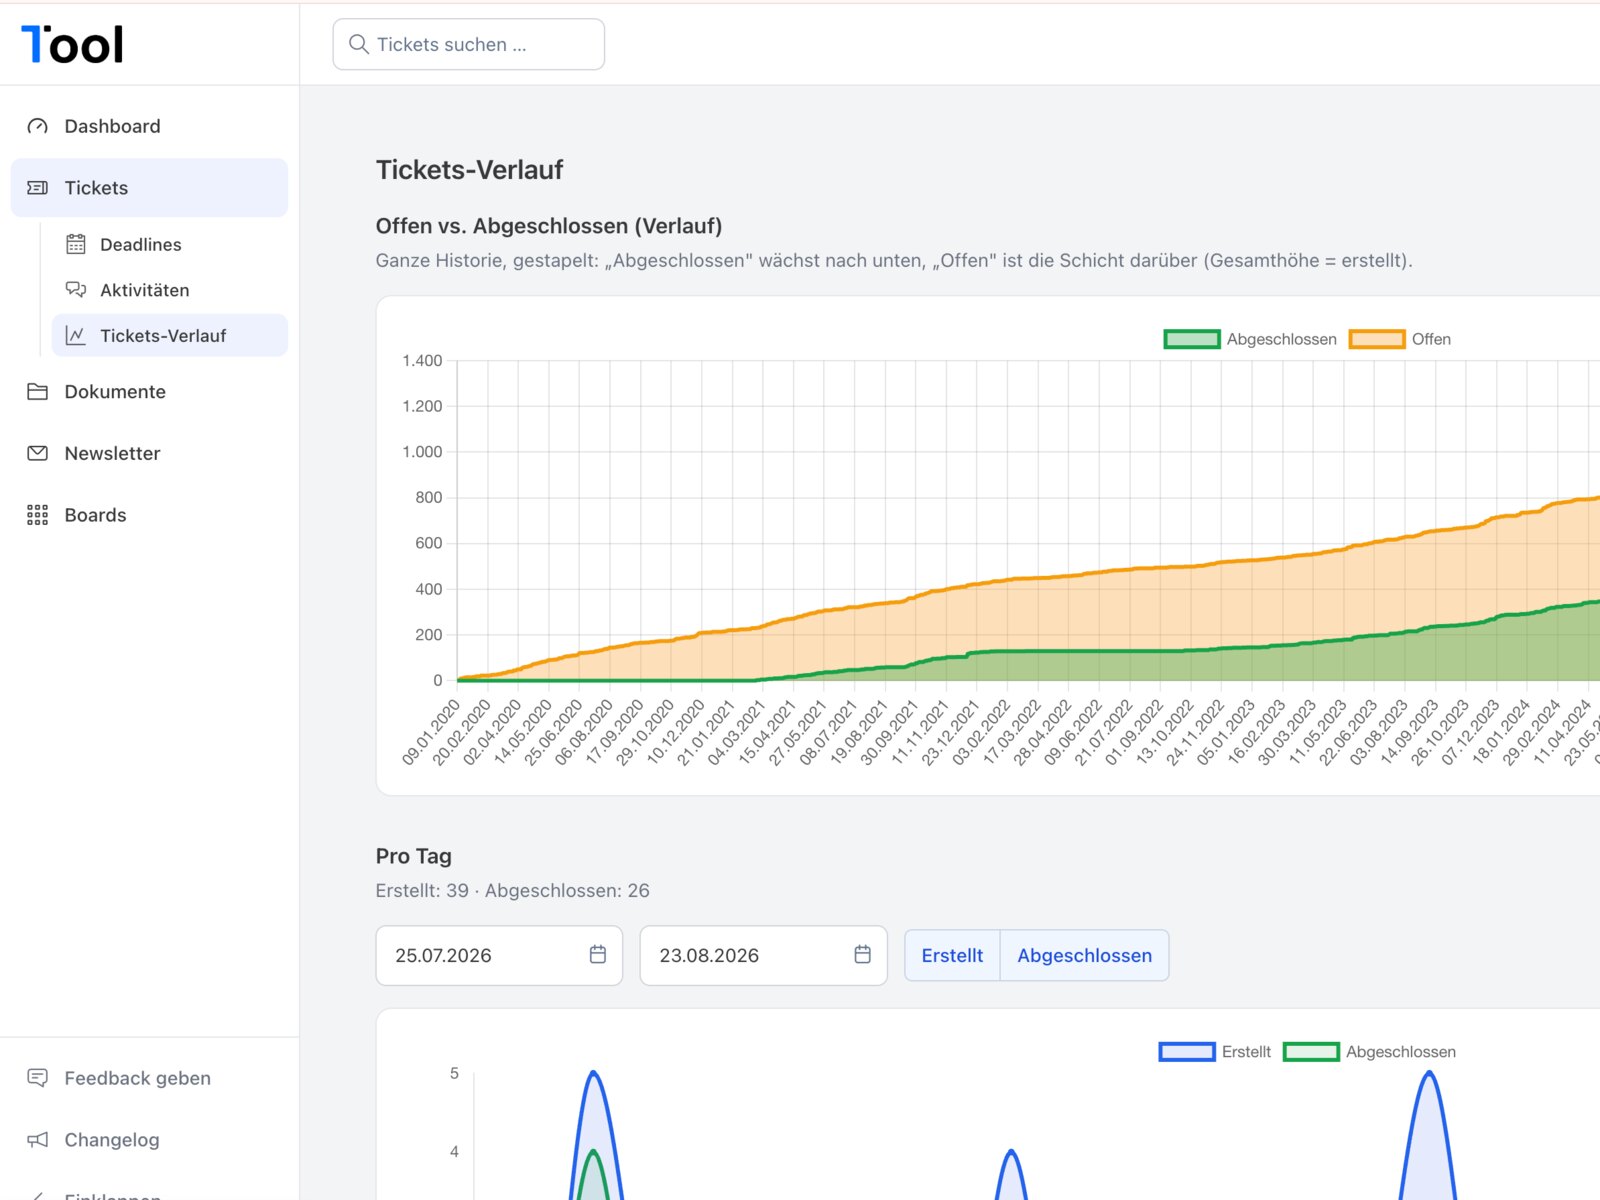Click the start date field 25.07.2026
Viewport: 1600px width, 1200px height.
coord(499,955)
